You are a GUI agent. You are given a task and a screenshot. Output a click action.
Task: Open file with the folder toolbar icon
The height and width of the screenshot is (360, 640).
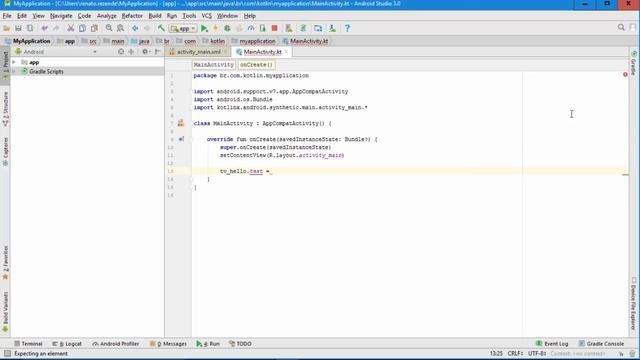pos(7,28)
